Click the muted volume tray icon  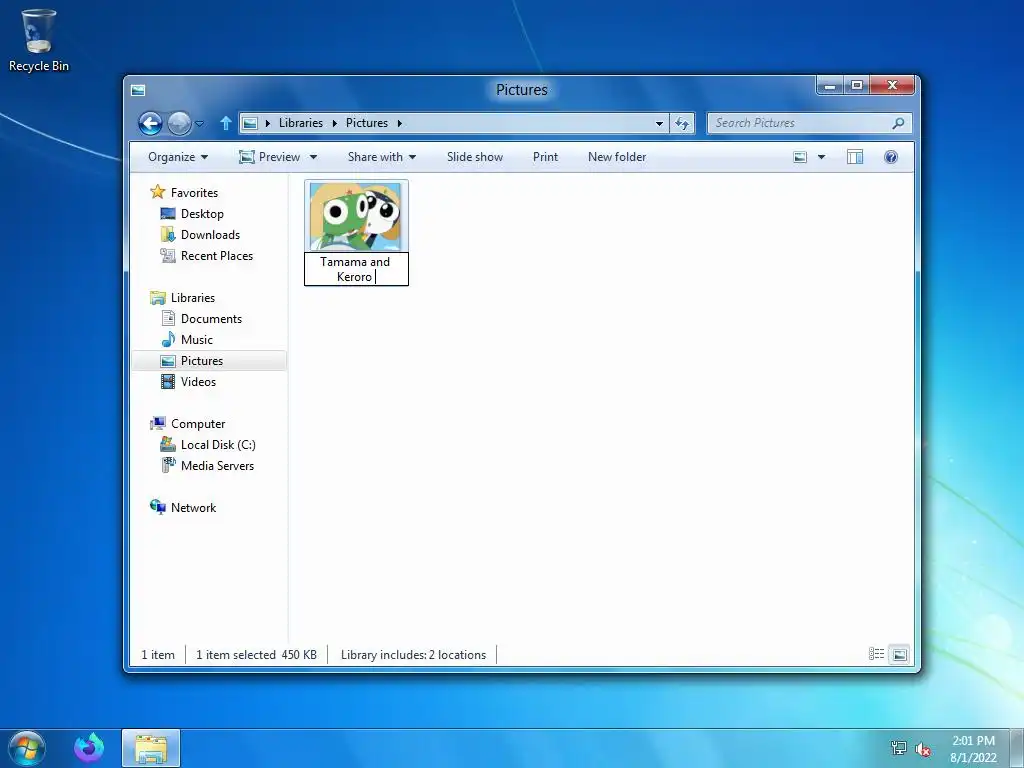coord(923,749)
